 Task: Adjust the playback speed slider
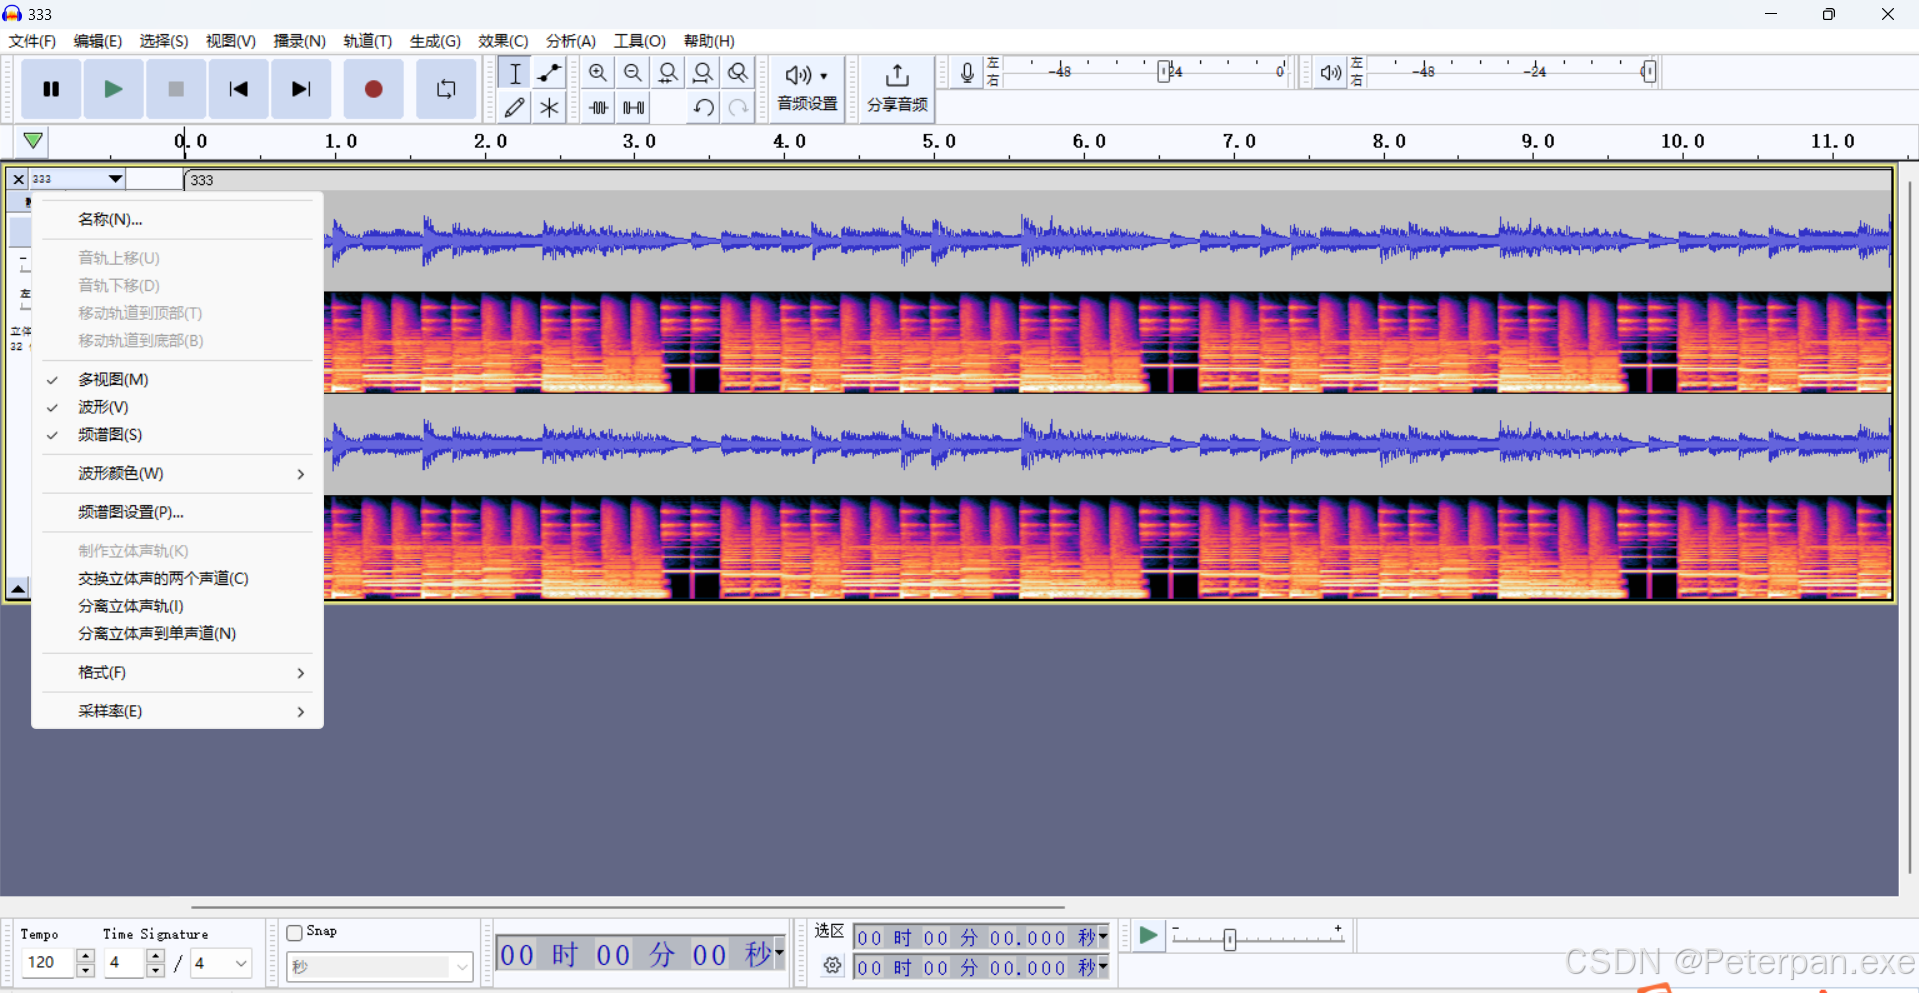point(1230,939)
